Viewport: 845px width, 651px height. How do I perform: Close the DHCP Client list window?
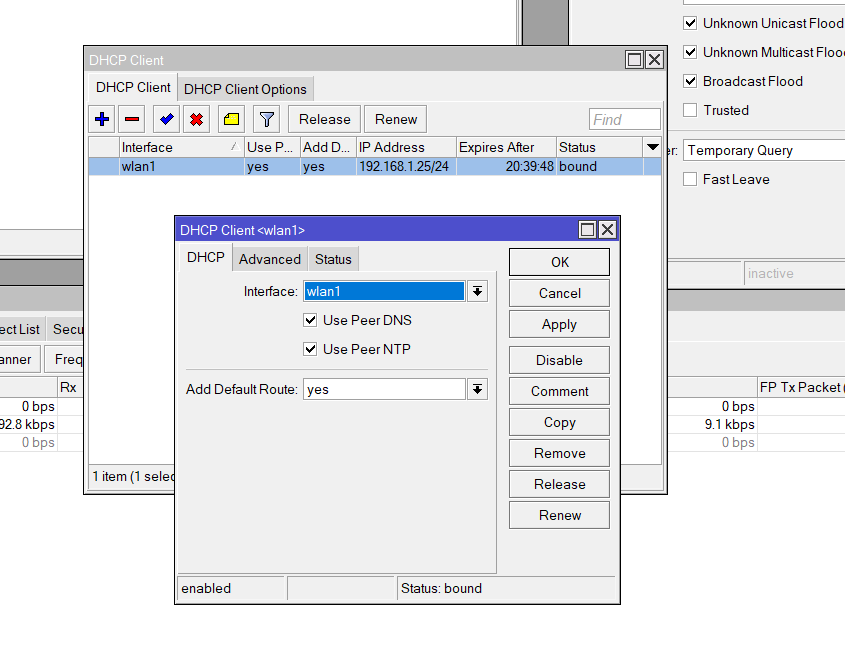tap(654, 59)
